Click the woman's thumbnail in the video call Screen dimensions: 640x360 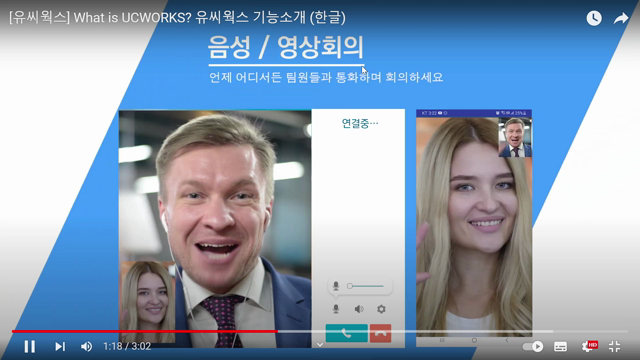point(149,302)
